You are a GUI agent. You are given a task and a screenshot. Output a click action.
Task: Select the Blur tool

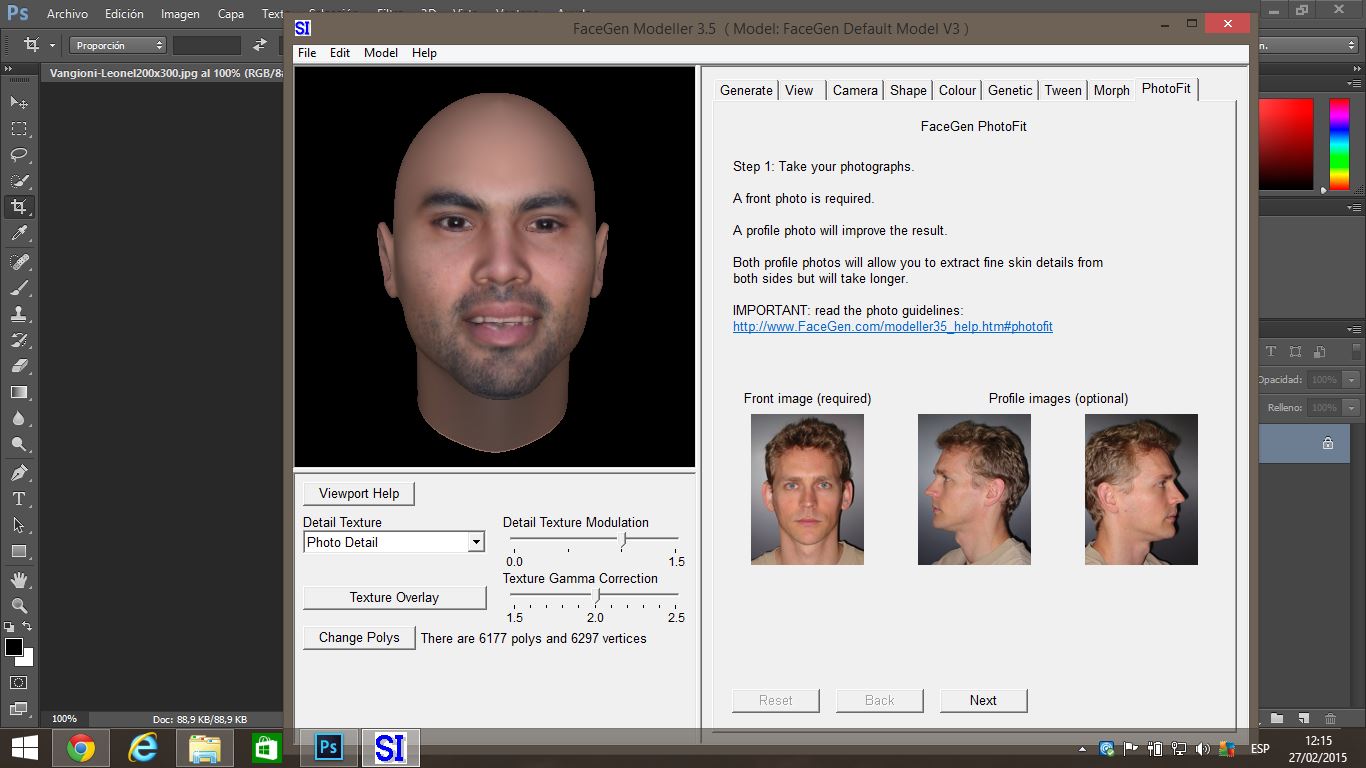19,418
